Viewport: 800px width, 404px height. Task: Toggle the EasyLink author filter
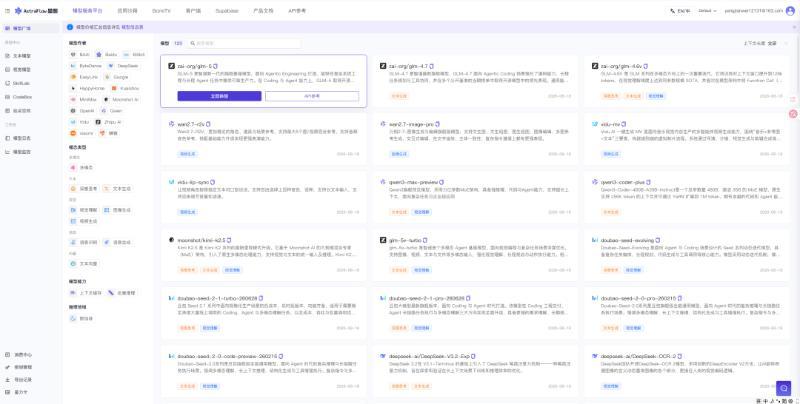click(84, 77)
